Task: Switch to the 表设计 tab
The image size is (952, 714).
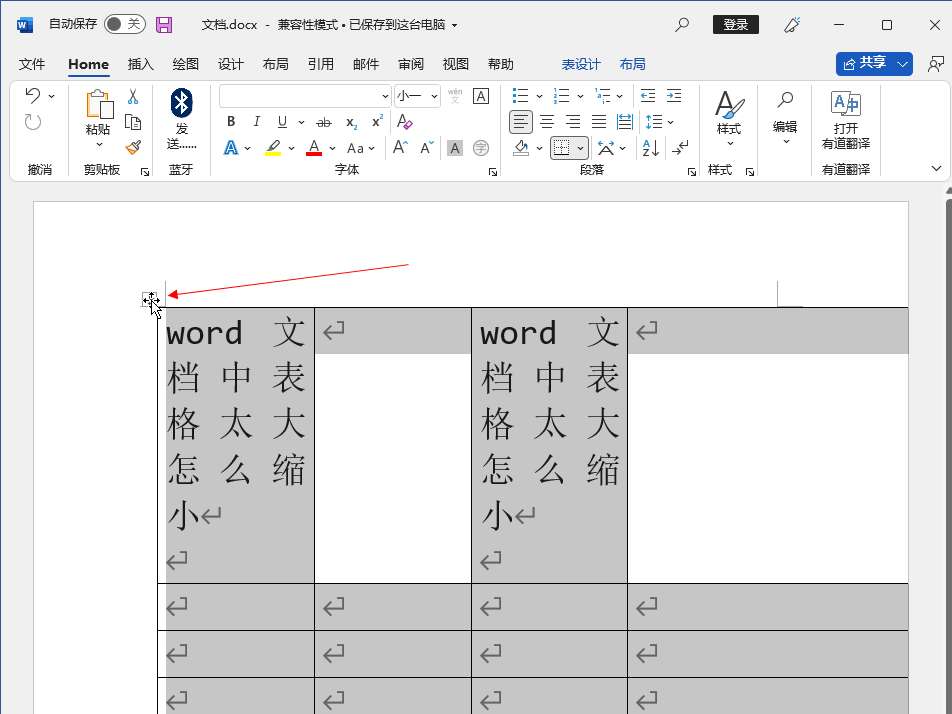Action: click(580, 64)
